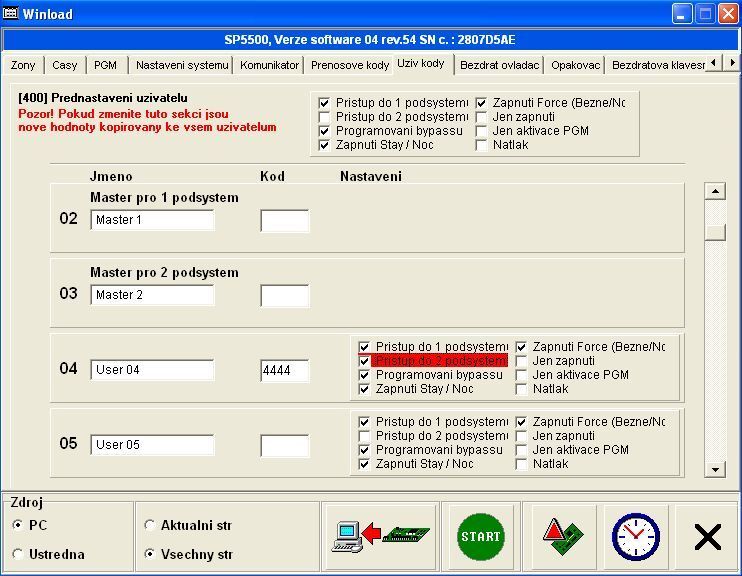This screenshot has width=742, height=576.
Task: Select Aktualni str radio option
Action: [150, 525]
